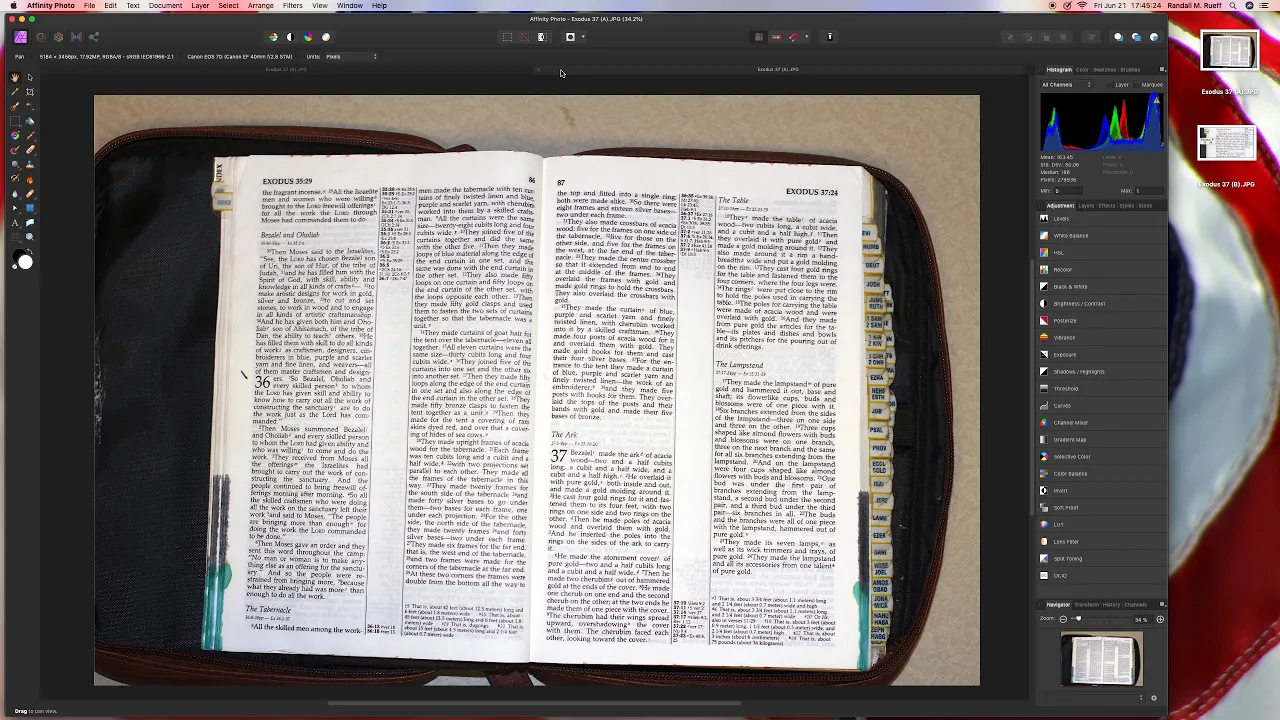Viewport: 1280px width, 720px height.
Task: Open the Channels panel tab
Action: point(1136,605)
